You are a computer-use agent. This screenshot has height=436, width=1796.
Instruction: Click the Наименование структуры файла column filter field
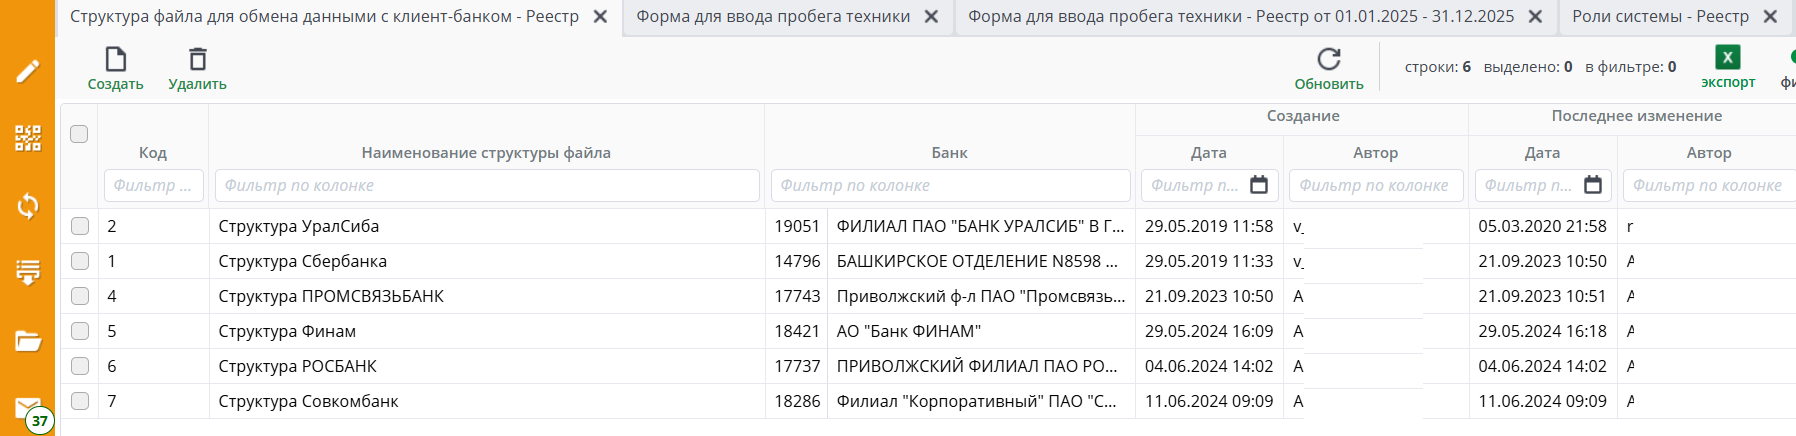pyautogui.click(x=487, y=185)
